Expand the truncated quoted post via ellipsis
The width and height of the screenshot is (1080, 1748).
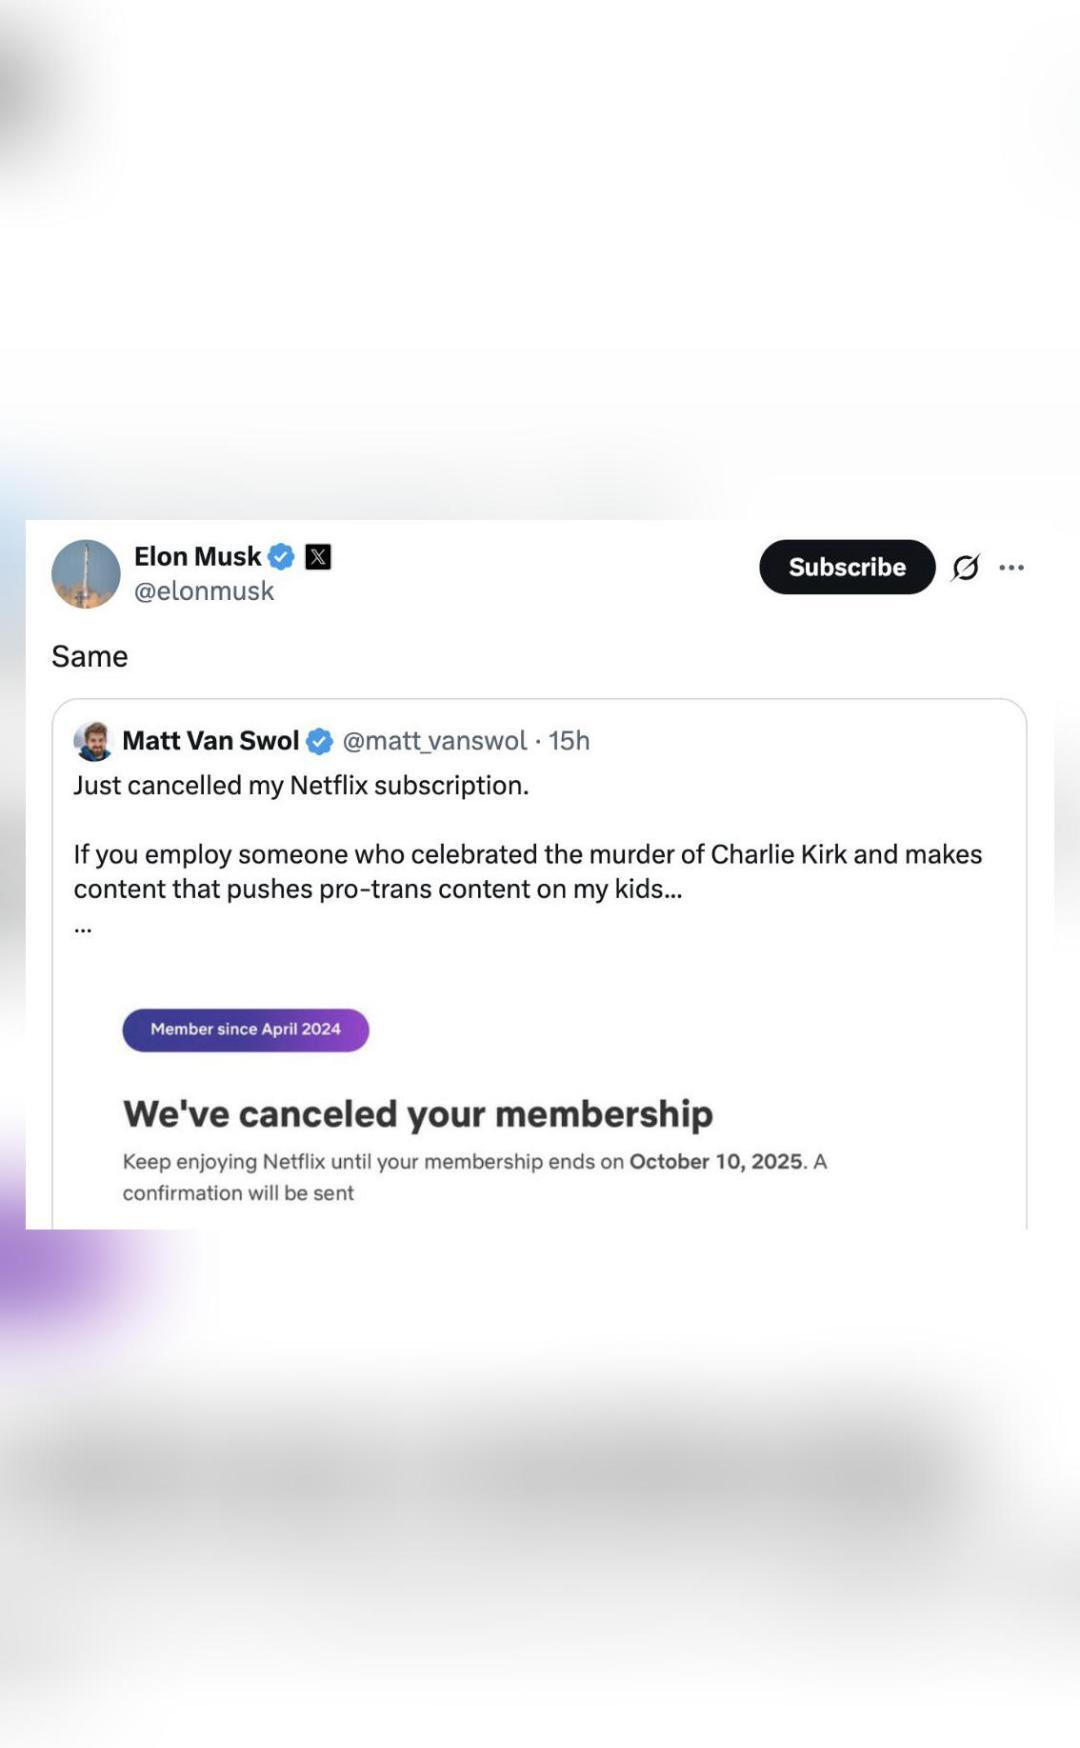click(x=83, y=929)
